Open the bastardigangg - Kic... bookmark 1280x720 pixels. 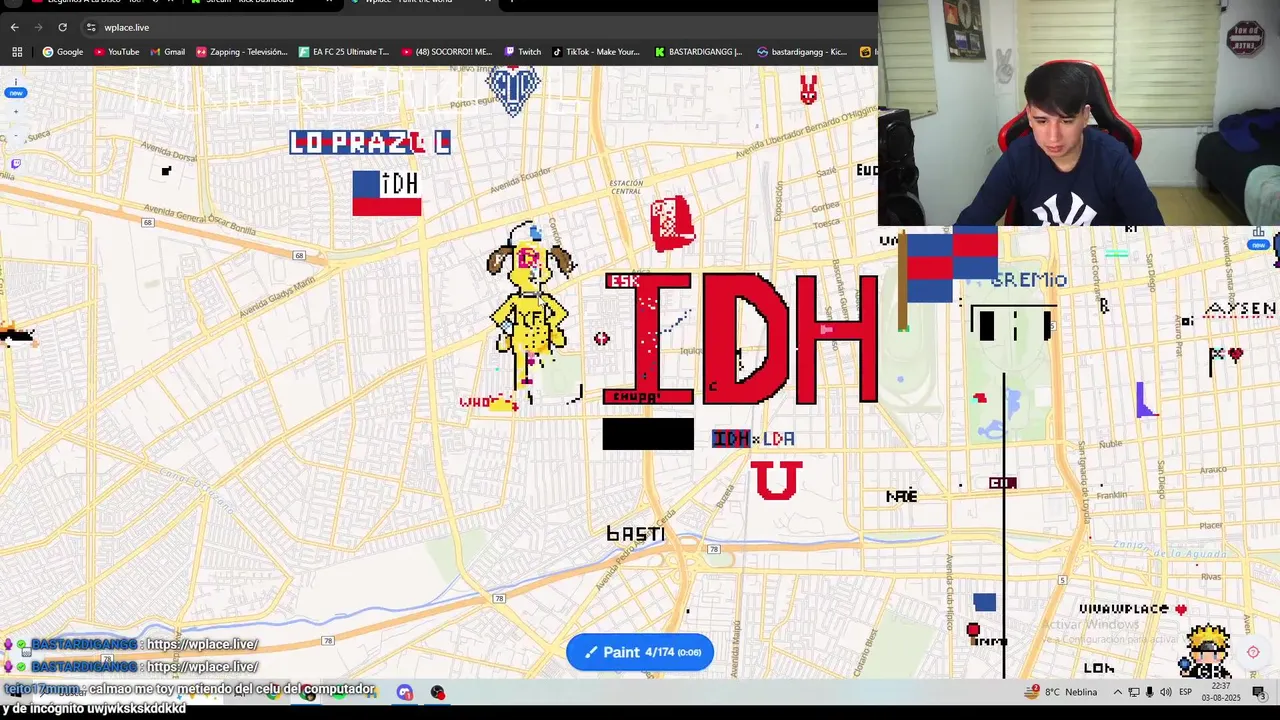pos(802,52)
